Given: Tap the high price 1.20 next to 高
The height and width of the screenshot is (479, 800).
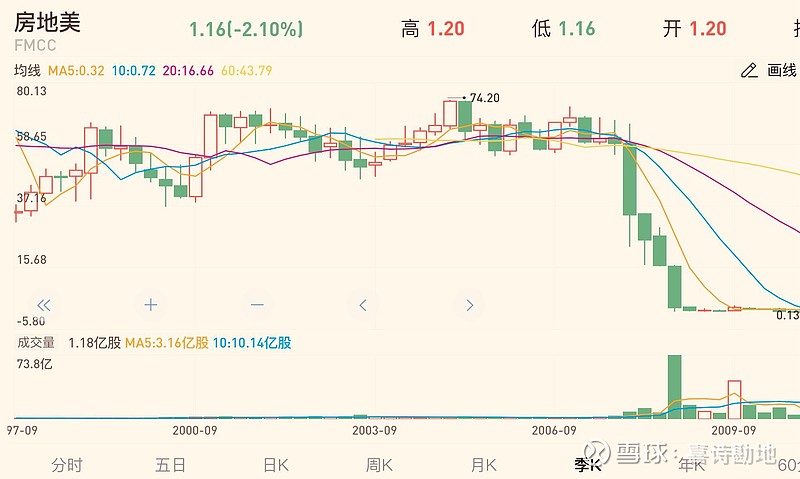Looking at the screenshot, I should [446, 29].
